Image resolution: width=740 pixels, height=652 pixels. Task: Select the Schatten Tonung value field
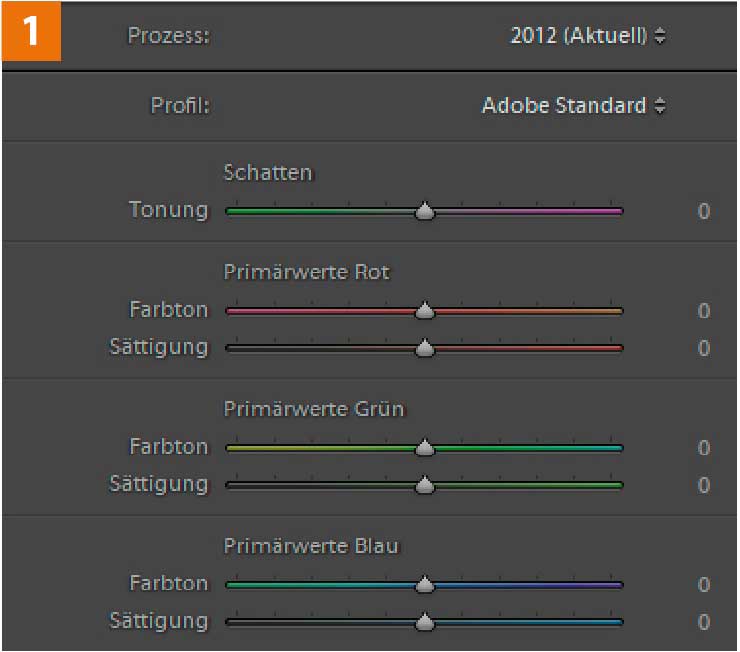[x=704, y=211]
